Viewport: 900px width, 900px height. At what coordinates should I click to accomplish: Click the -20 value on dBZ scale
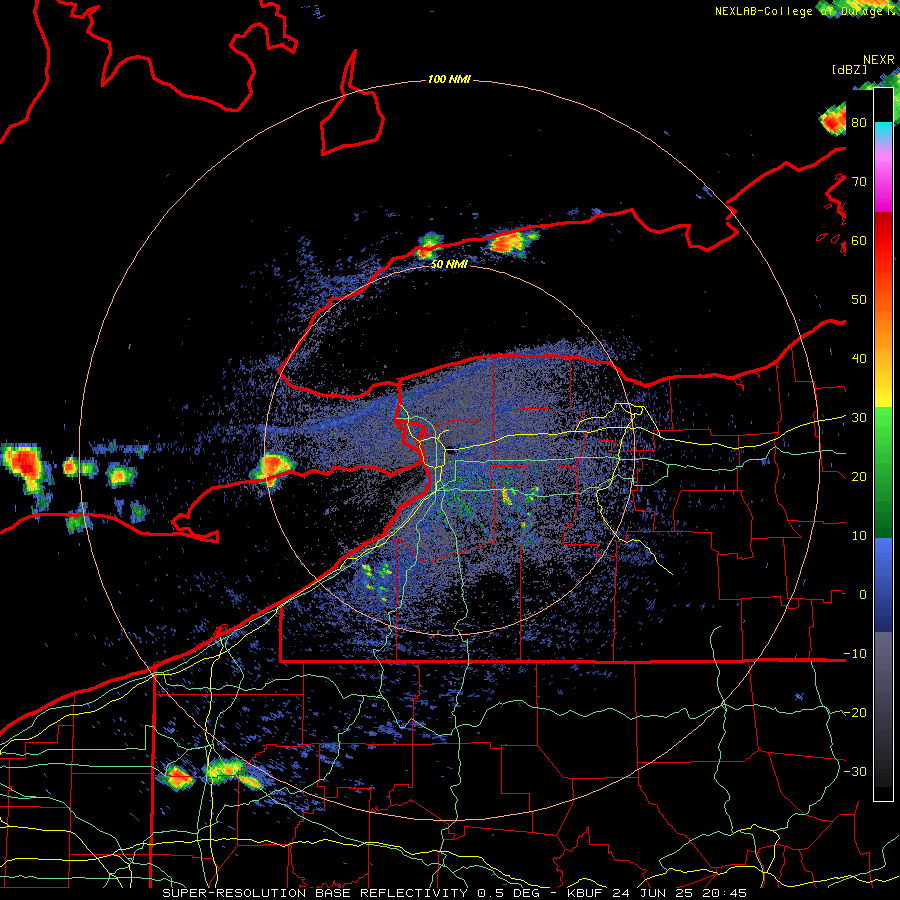855,712
